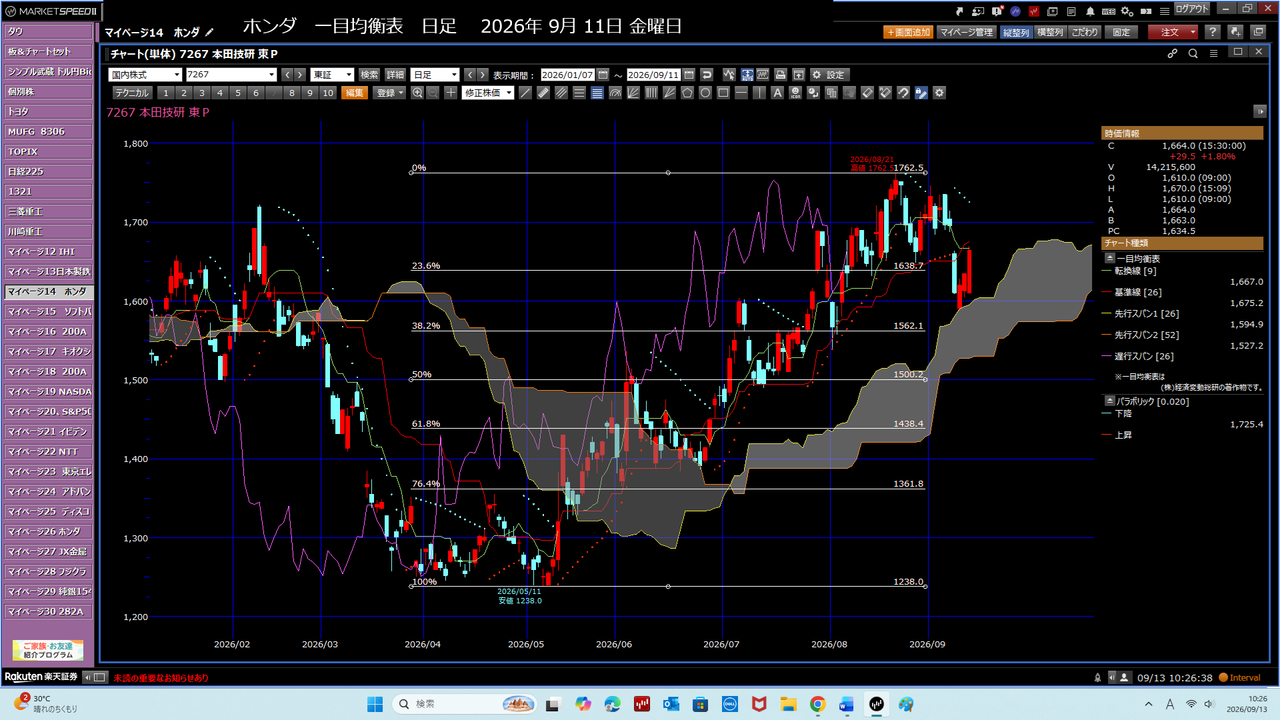Select the rectangle shape drawing tool
The width and height of the screenshot is (1280, 720).
pyautogui.click(x=723, y=93)
